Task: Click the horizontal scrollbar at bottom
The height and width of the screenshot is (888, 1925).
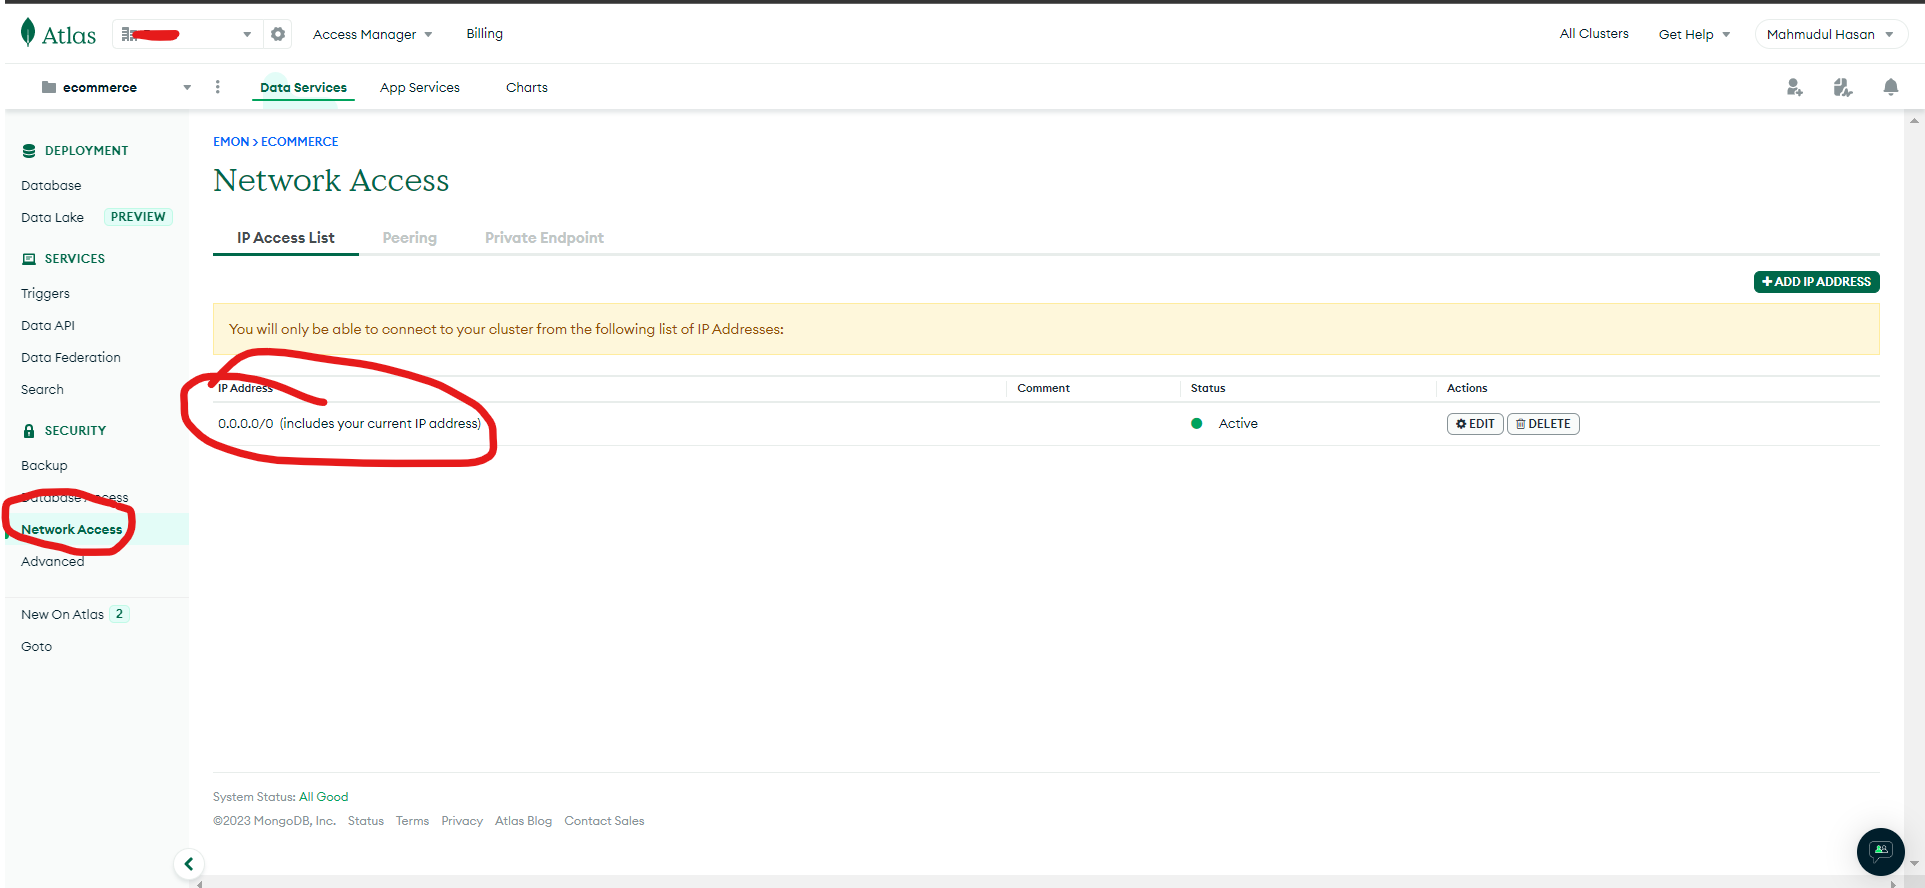Action: tap(1047, 883)
